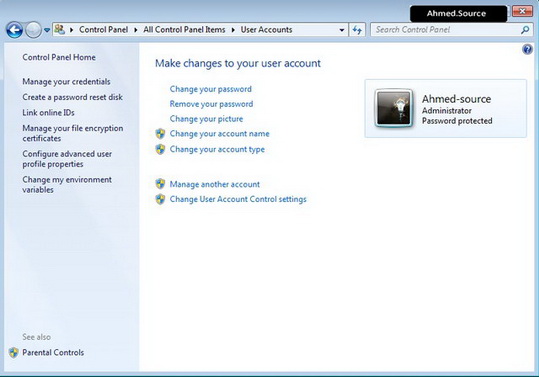The image size is (539, 377).
Task: Click the blue Back arrow button
Action: (x=14, y=30)
